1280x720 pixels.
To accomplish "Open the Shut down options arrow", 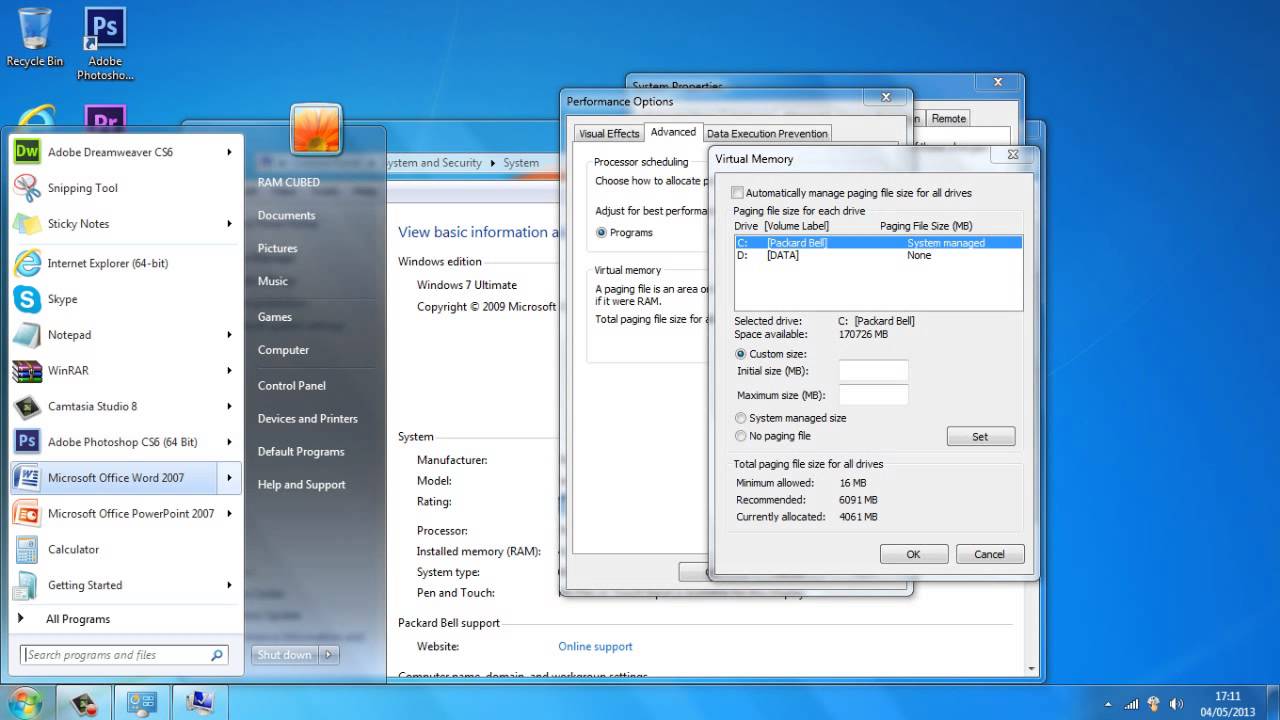I will pyautogui.click(x=329, y=655).
